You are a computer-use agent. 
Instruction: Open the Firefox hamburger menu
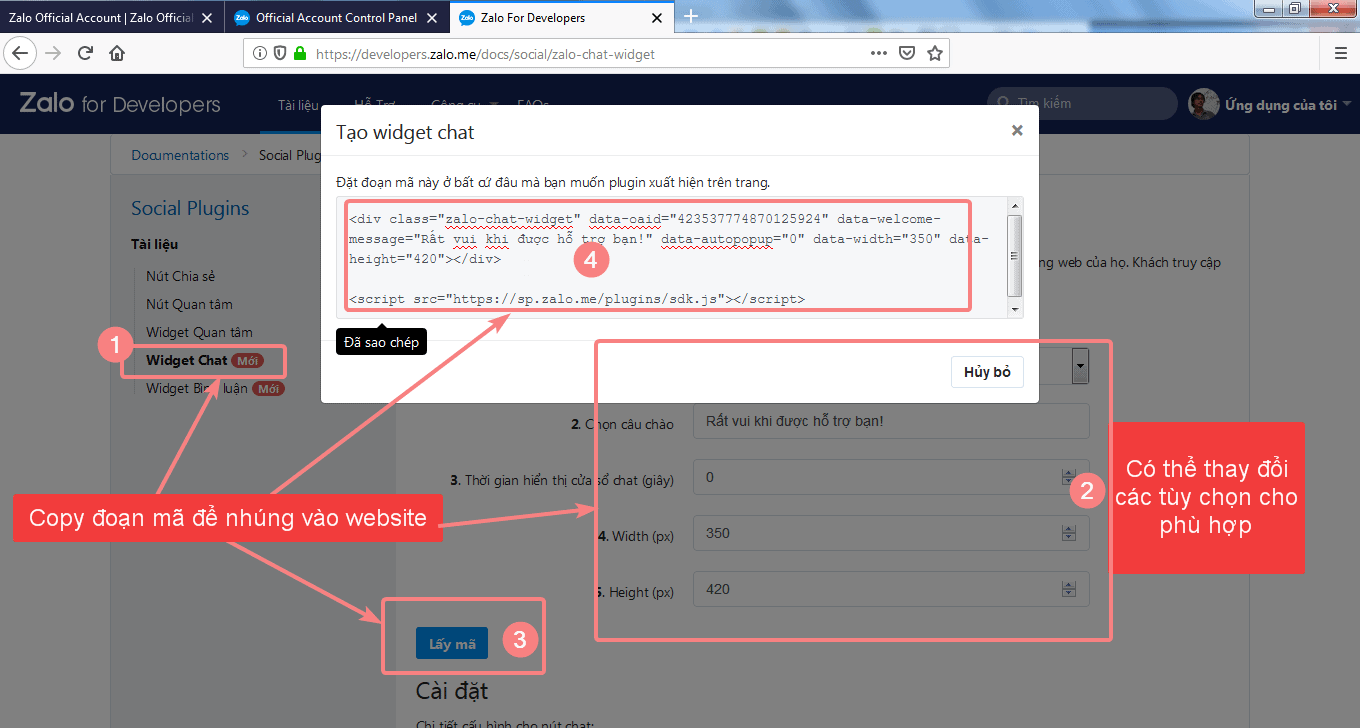point(1341,53)
